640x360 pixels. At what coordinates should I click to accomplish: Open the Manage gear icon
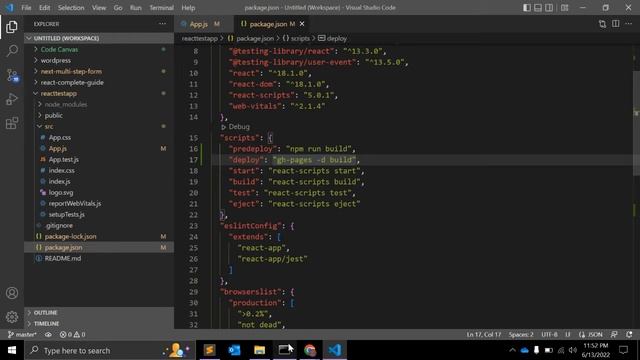pyautogui.click(x=12, y=317)
